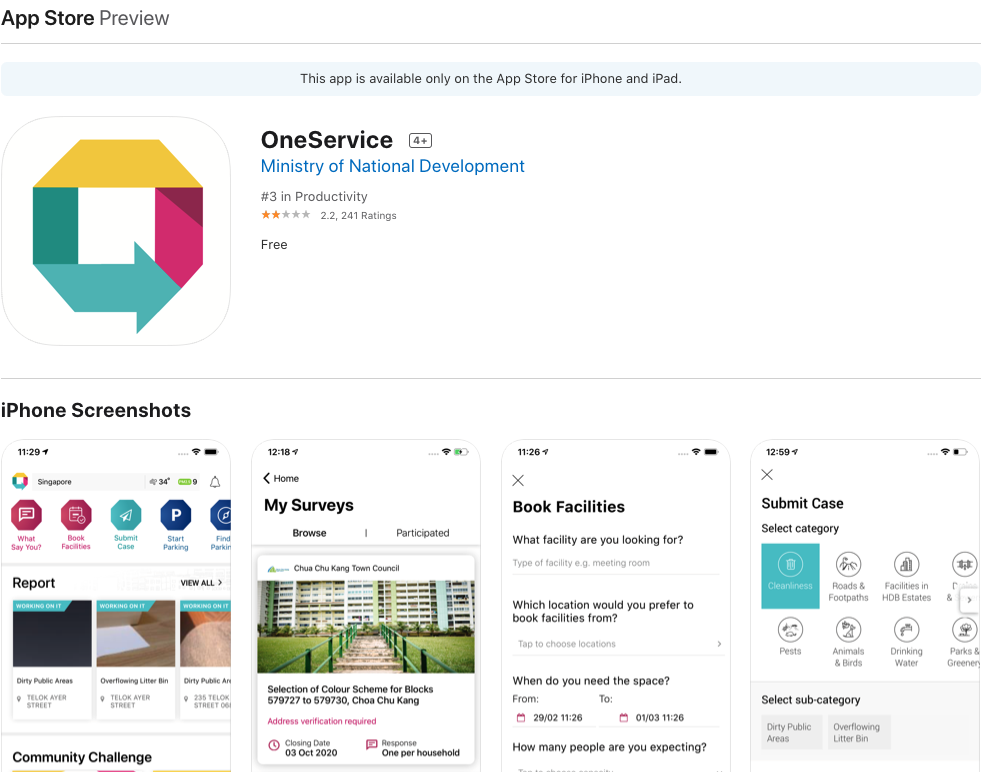Click the To date 01/03 11:26

[659, 718]
